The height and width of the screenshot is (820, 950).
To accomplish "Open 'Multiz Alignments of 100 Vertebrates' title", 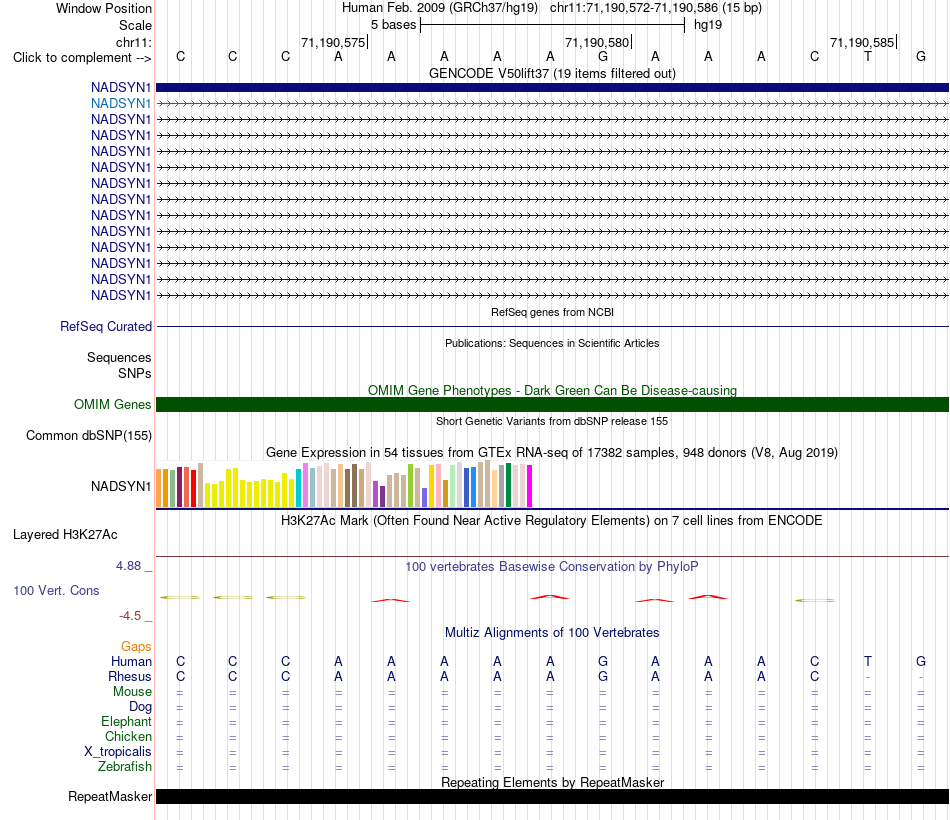I will pyautogui.click(x=552, y=633).
